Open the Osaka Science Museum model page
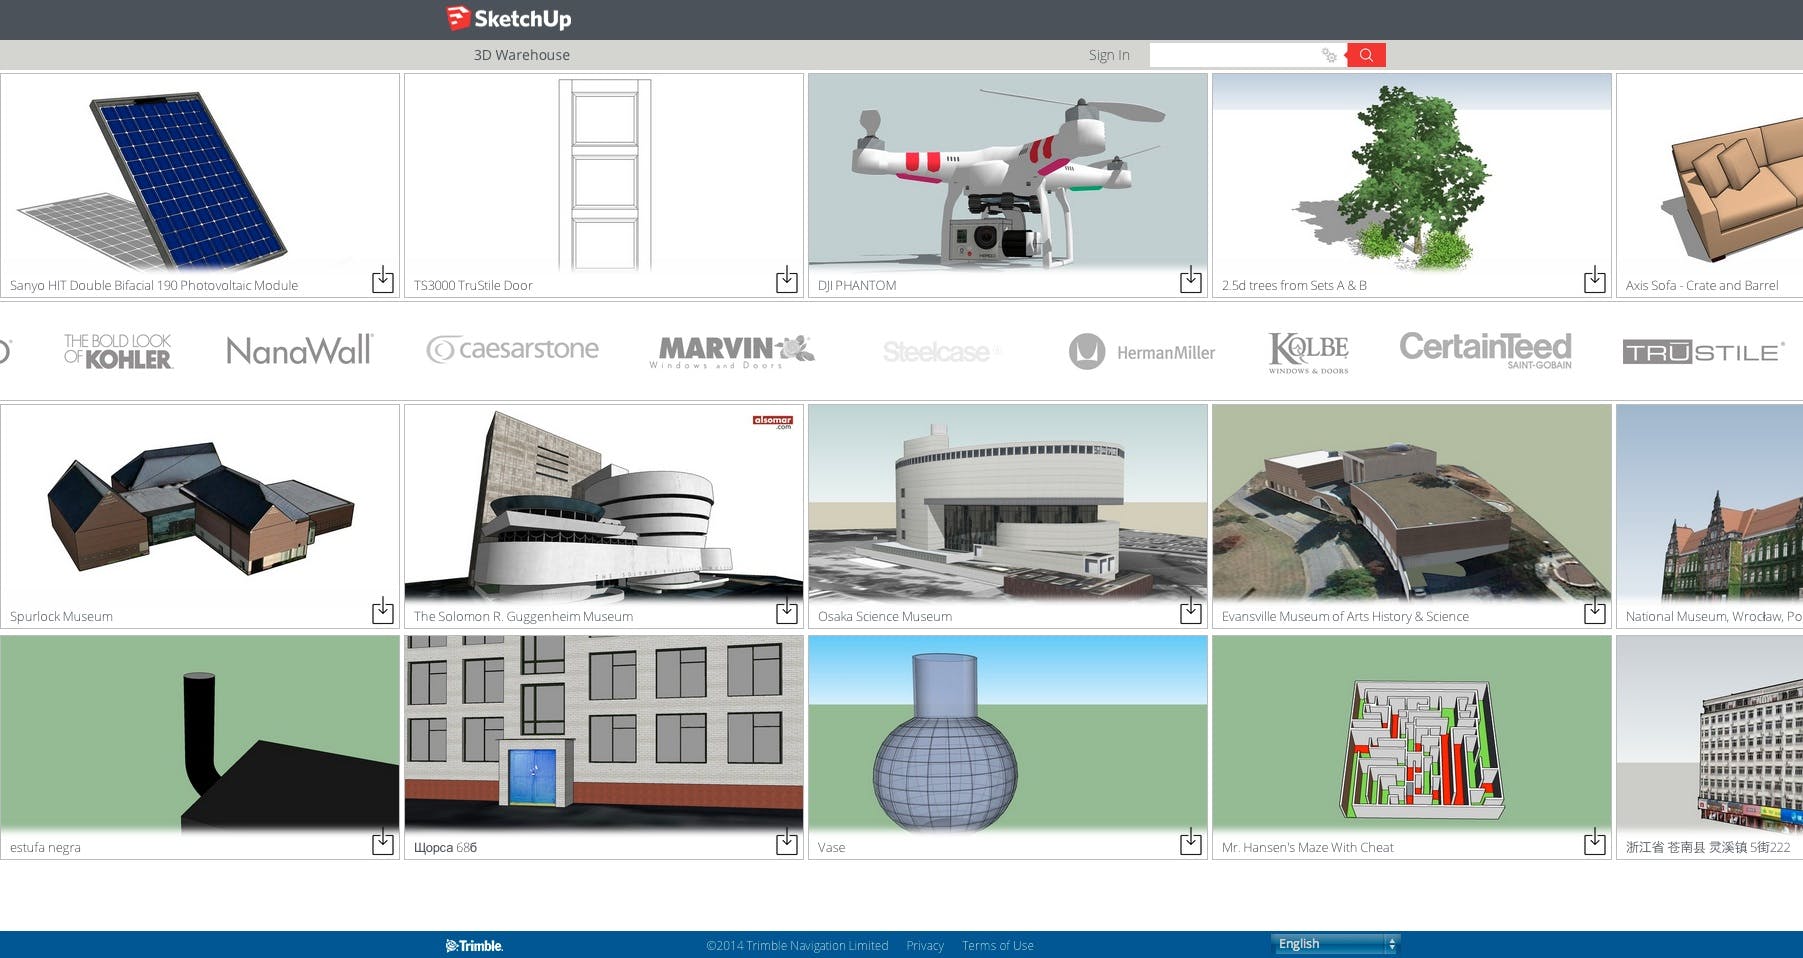Image resolution: width=1803 pixels, height=958 pixels. [884, 616]
